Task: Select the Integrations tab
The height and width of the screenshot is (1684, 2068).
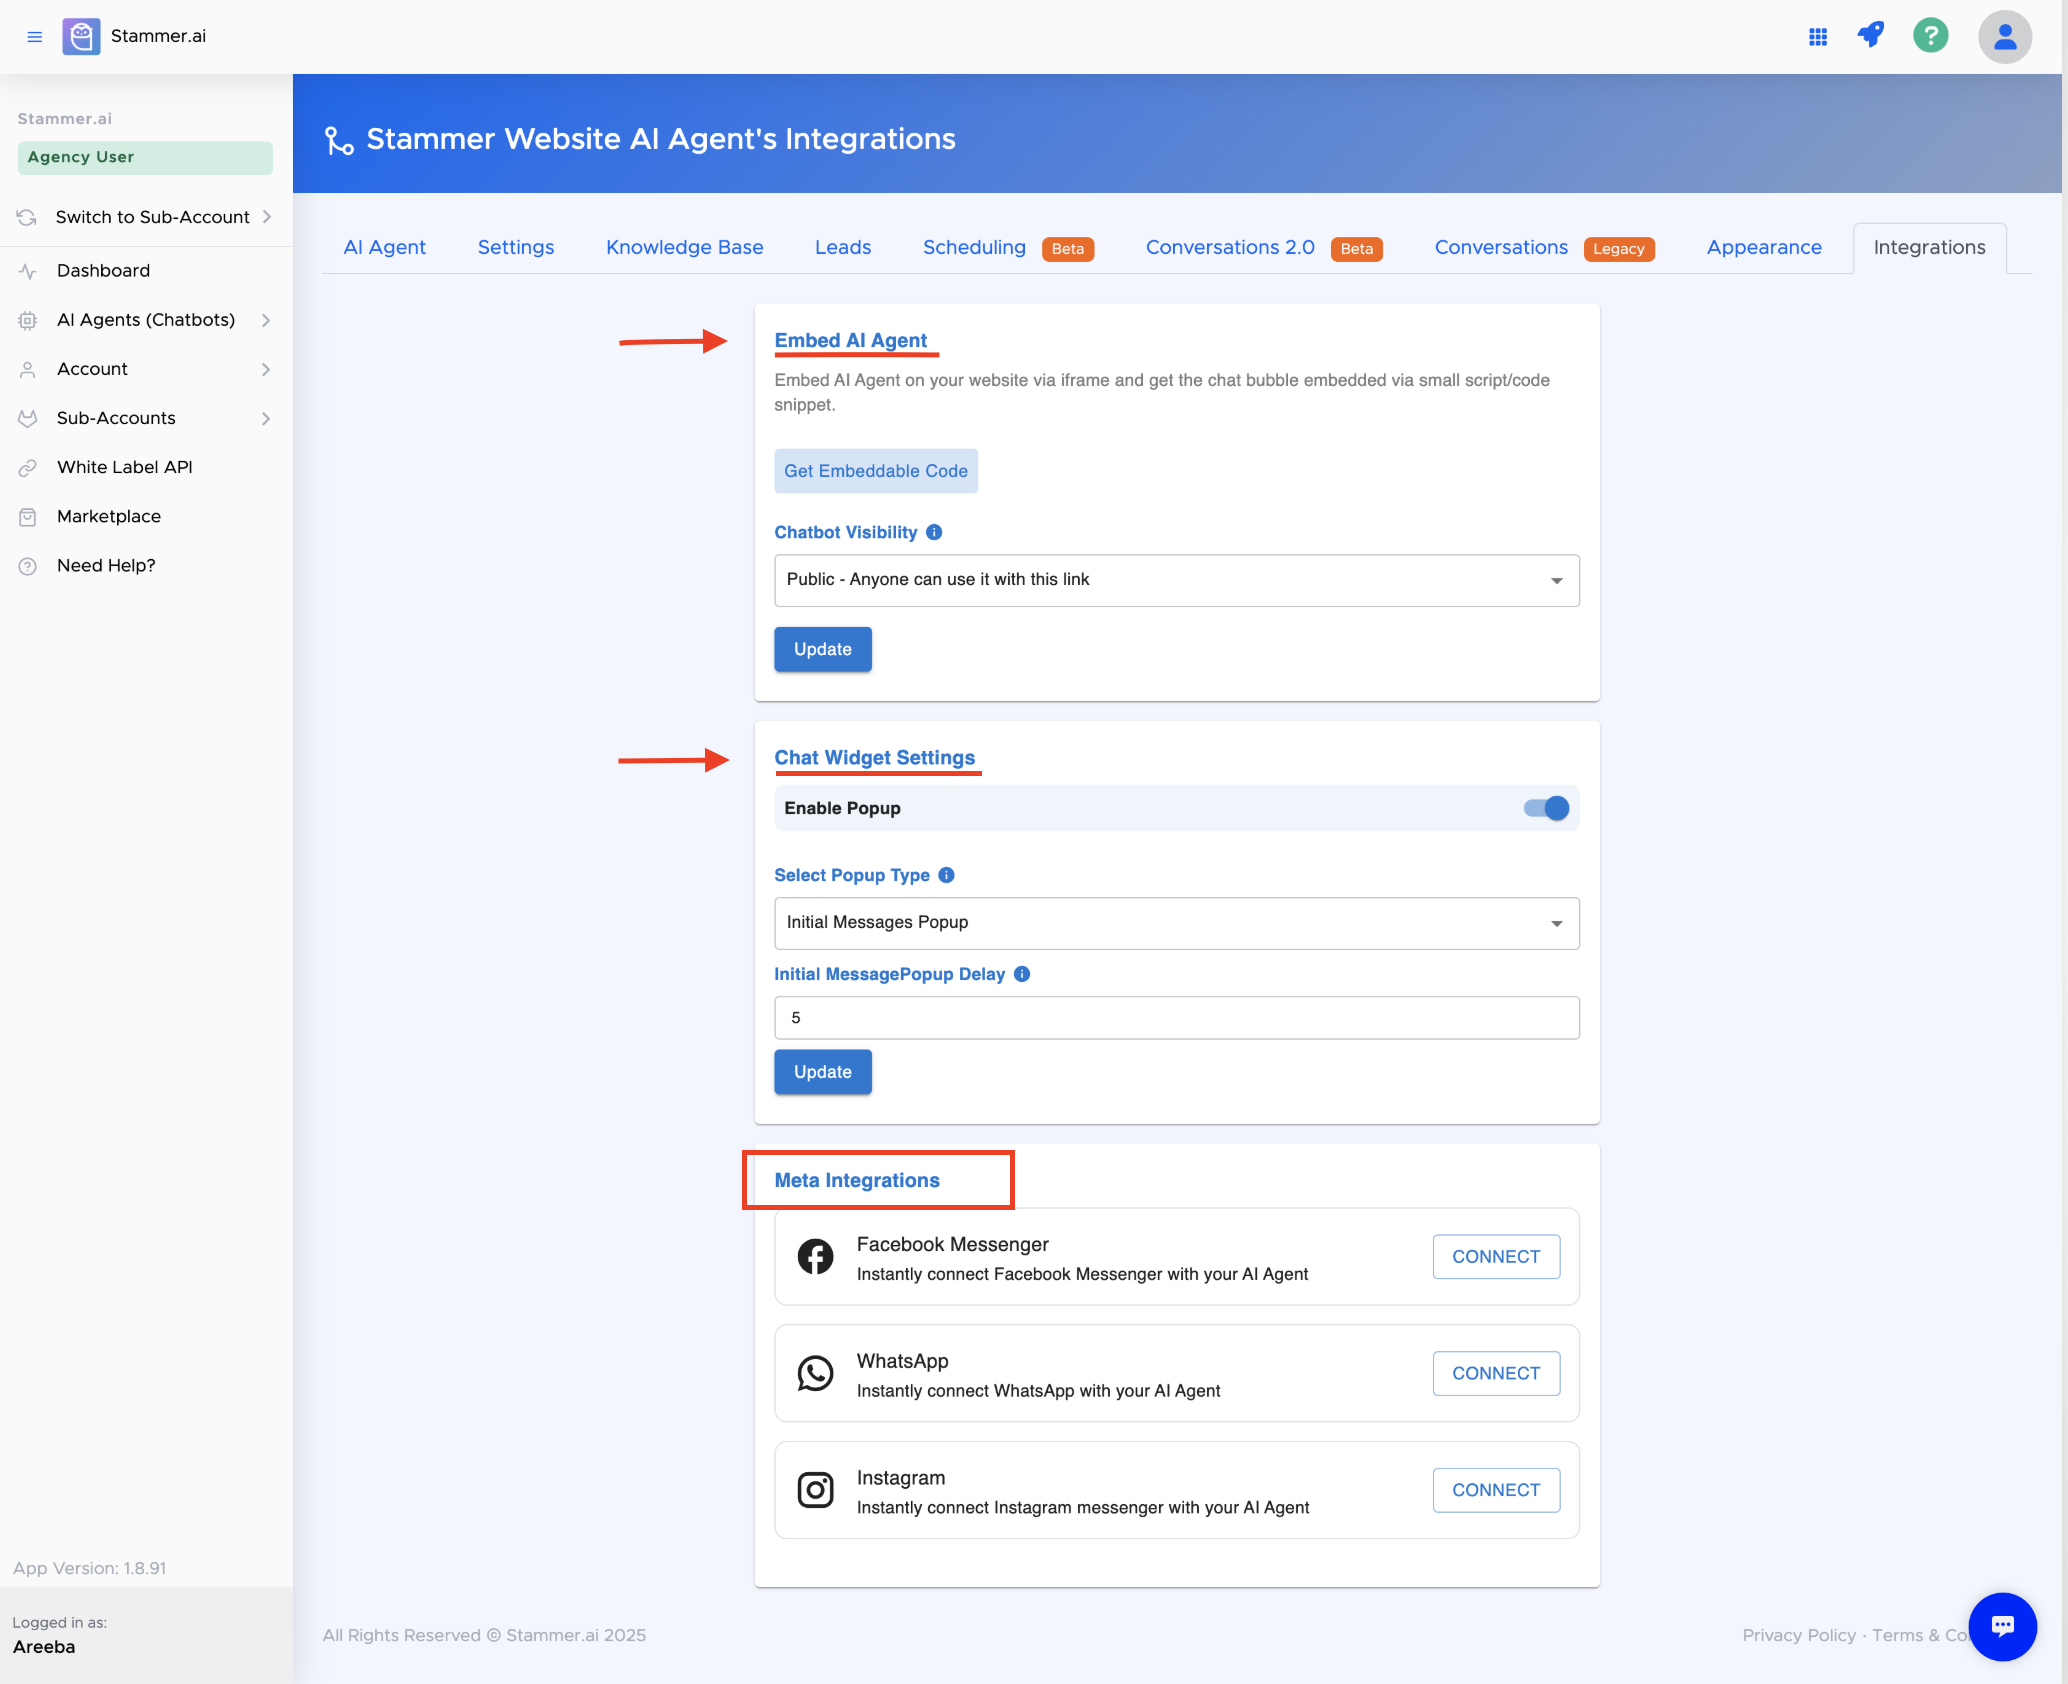Action: tap(1929, 247)
